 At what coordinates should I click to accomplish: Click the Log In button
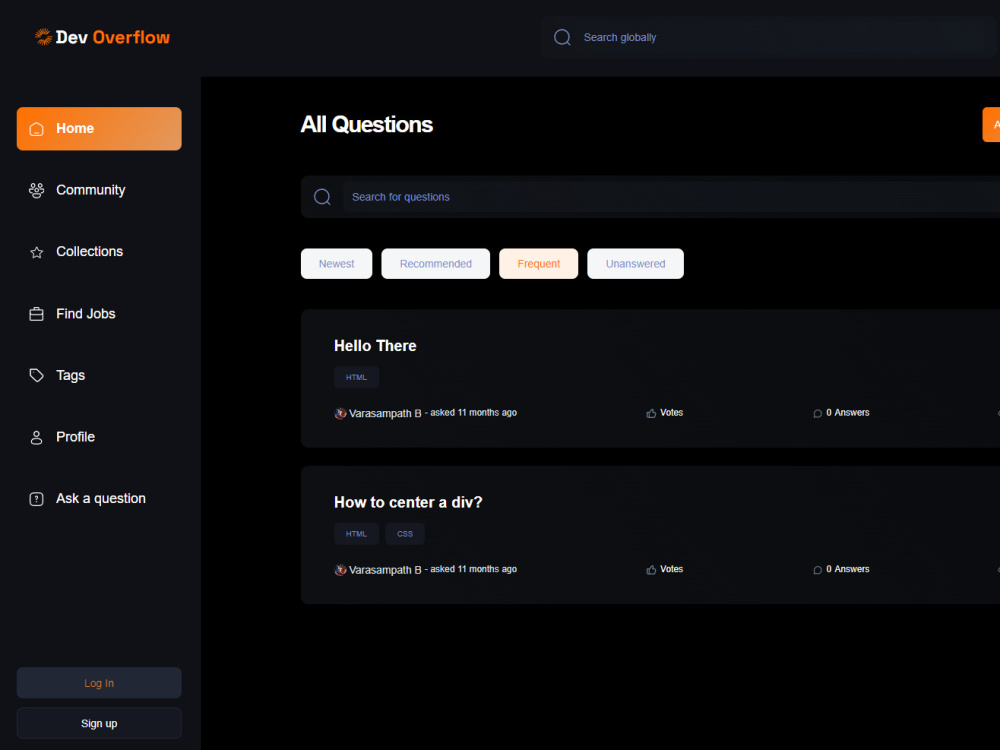coord(99,683)
